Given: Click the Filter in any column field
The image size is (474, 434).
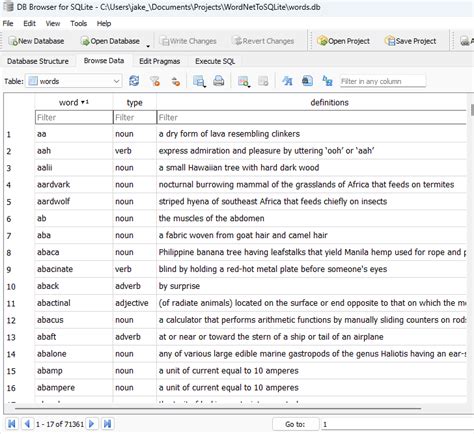Looking at the screenshot, I should 383,81.
